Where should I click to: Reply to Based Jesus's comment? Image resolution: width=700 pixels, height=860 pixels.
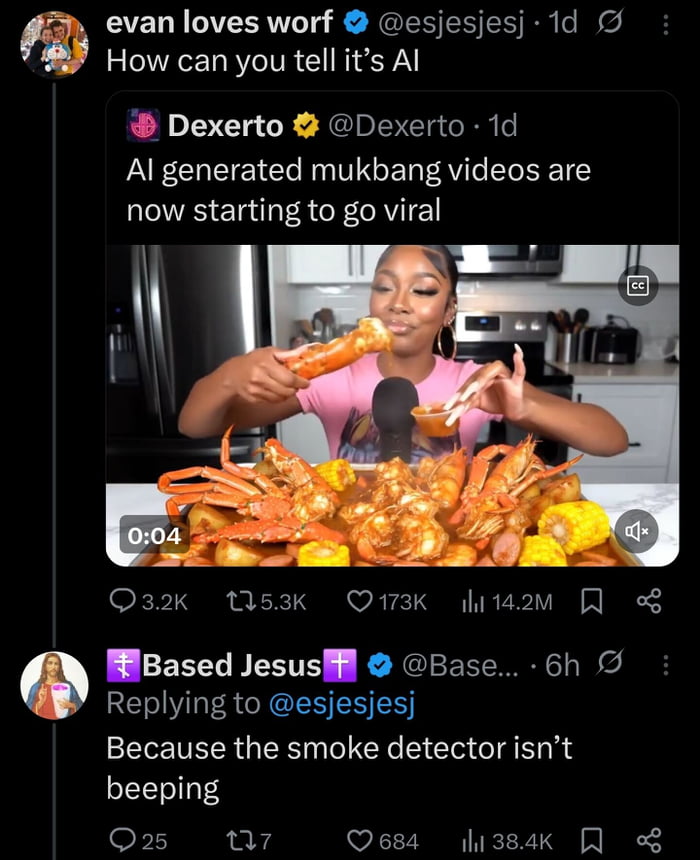(122, 840)
